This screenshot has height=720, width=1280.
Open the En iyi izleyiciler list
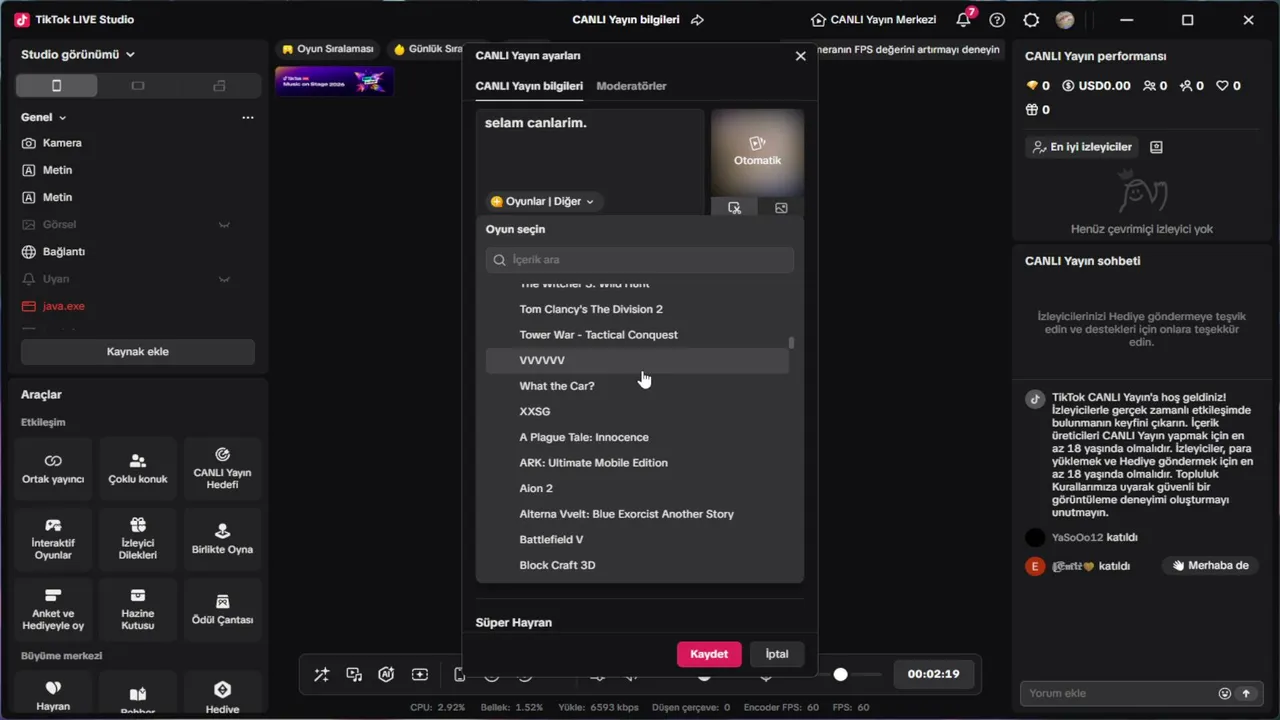point(1083,147)
